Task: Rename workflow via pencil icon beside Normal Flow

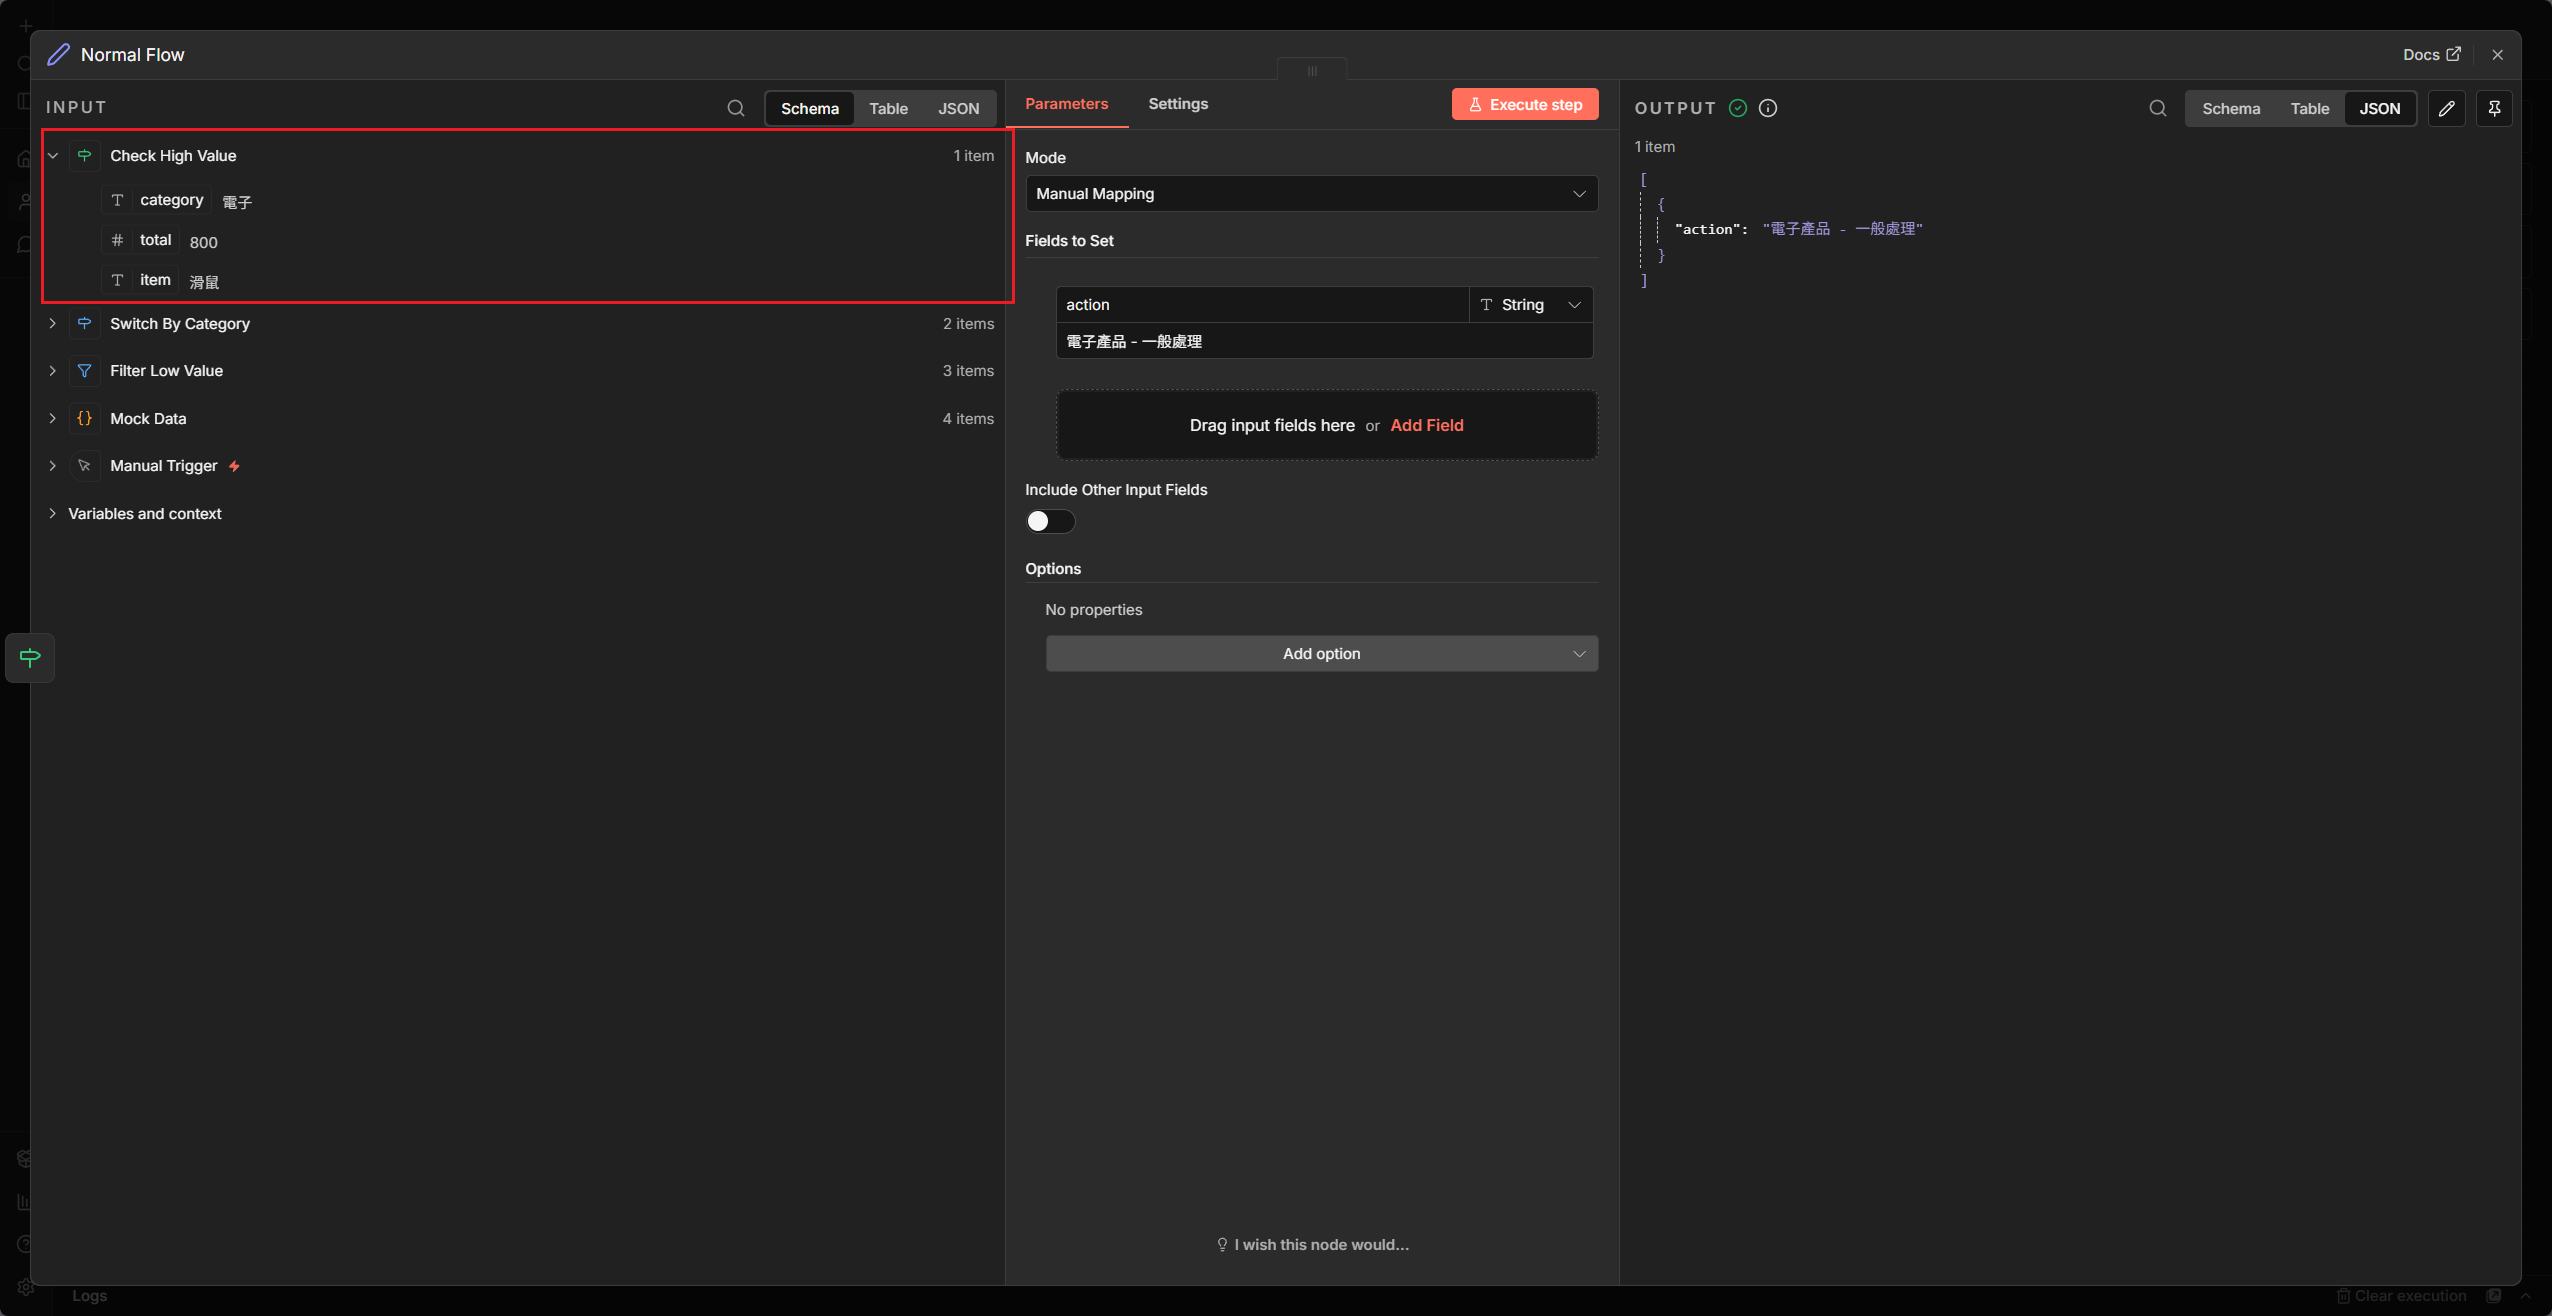Action: tap(59, 55)
